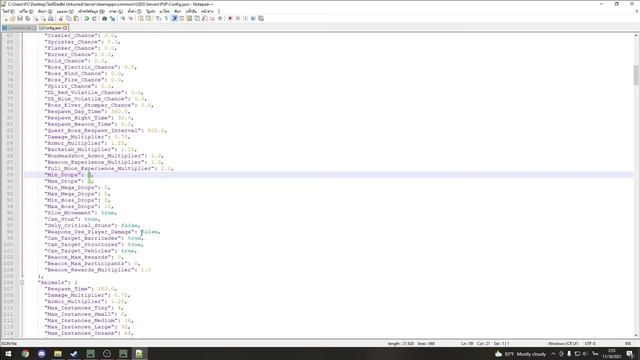This screenshot has height=360, width=640.
Task: Click the Zoom Out toolbar icon
Action: pyautogui.click(x=131, y=18)
